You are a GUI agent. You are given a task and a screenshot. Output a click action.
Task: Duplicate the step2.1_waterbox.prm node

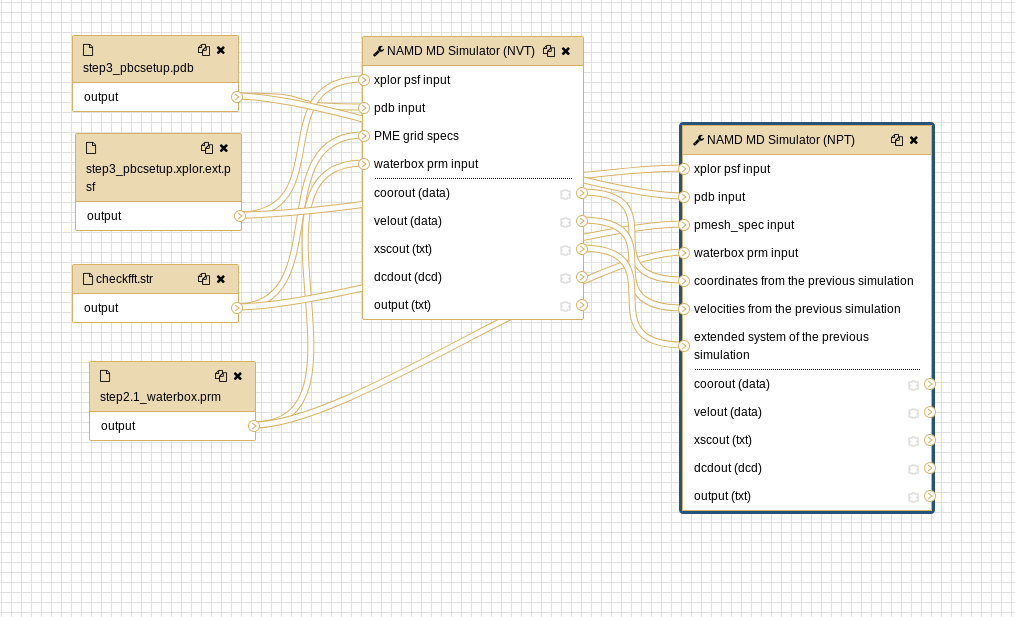pos(221,376)
